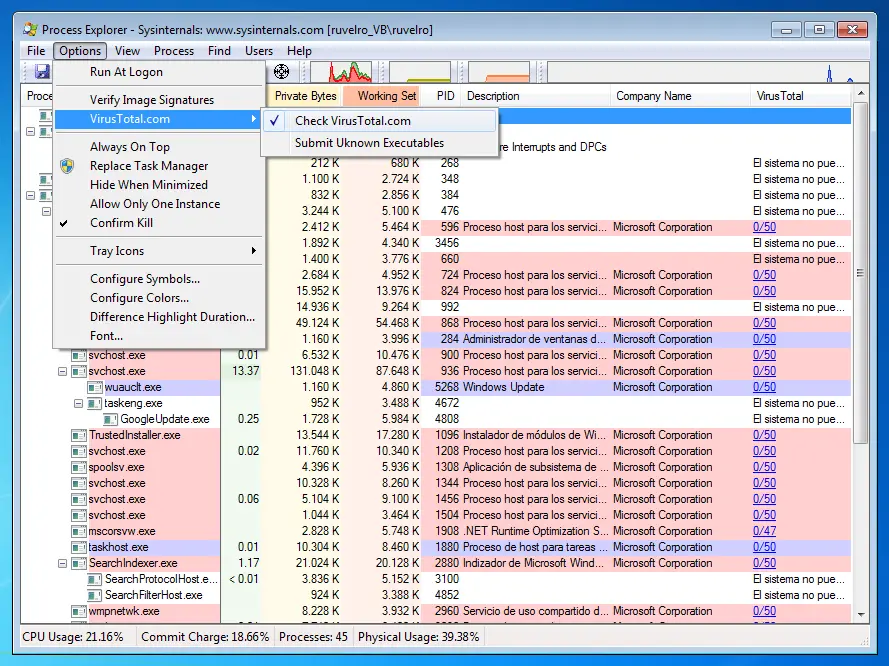Screen dimensions: 889x666
Task: Open the Process menu
Action: click(x=173, y=51)
